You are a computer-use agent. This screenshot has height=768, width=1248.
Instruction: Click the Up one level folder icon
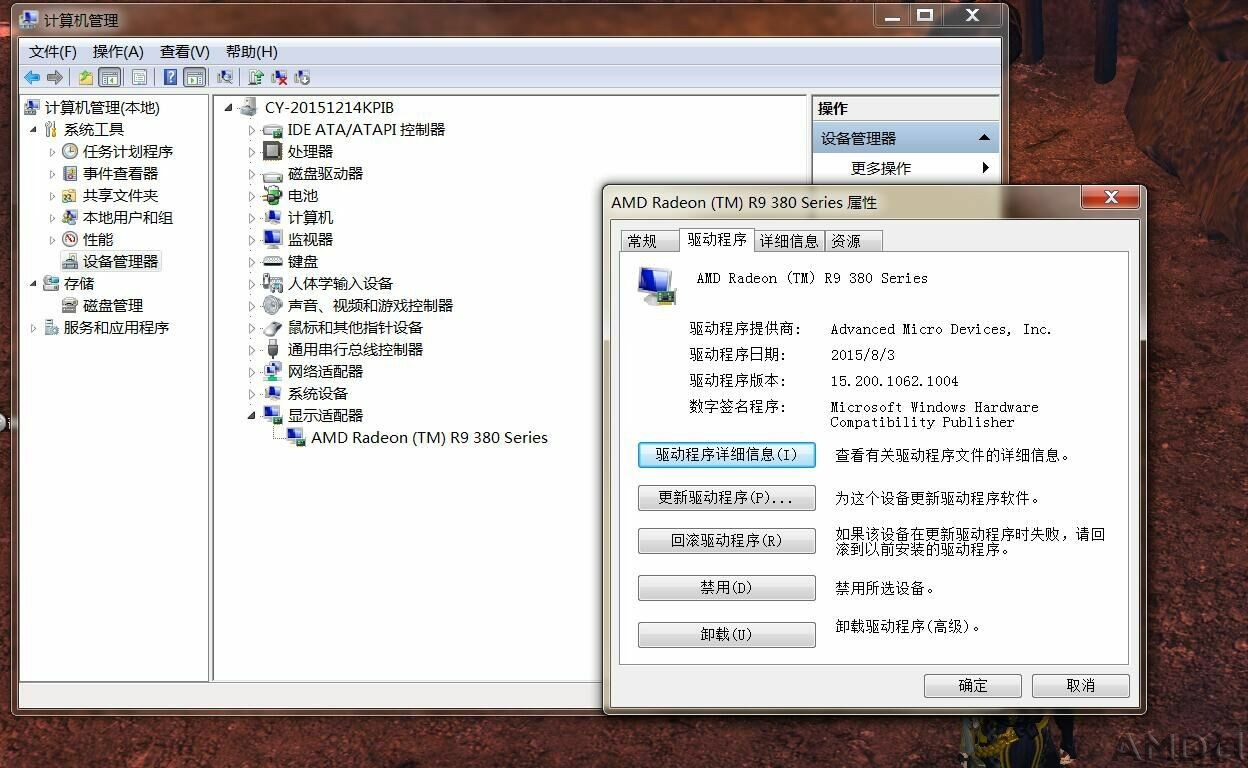click(86, 77)
